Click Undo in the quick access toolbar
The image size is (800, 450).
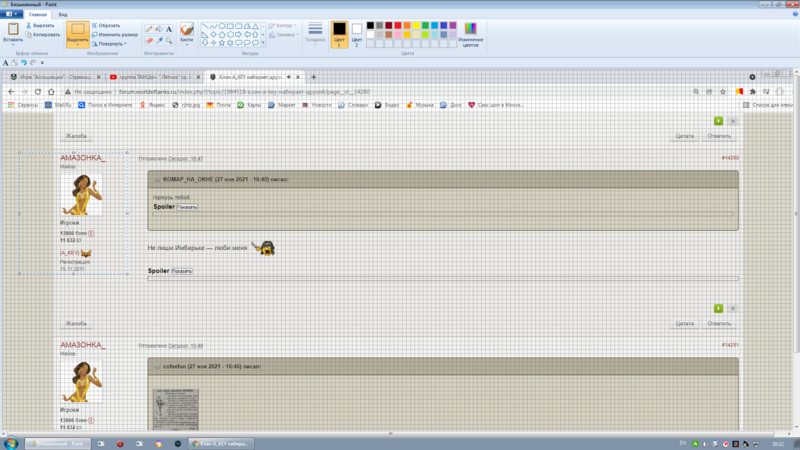pos(23,63)
